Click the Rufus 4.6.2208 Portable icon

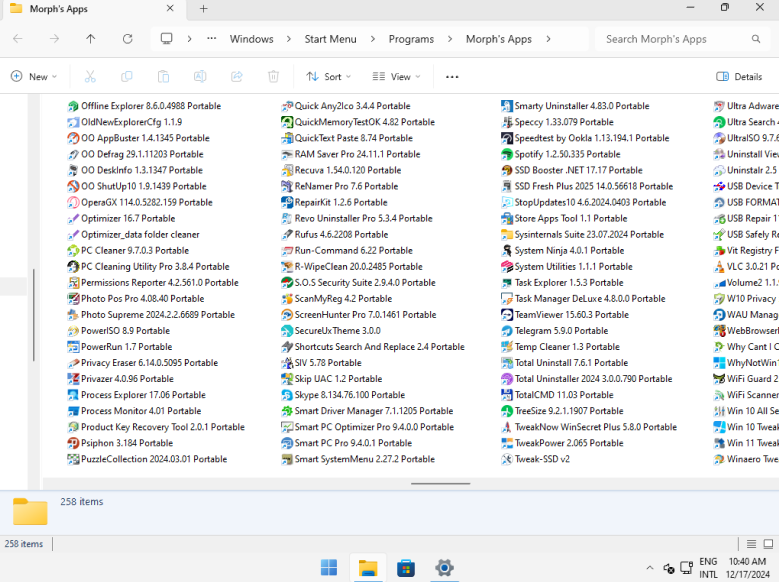pos(287,234)
